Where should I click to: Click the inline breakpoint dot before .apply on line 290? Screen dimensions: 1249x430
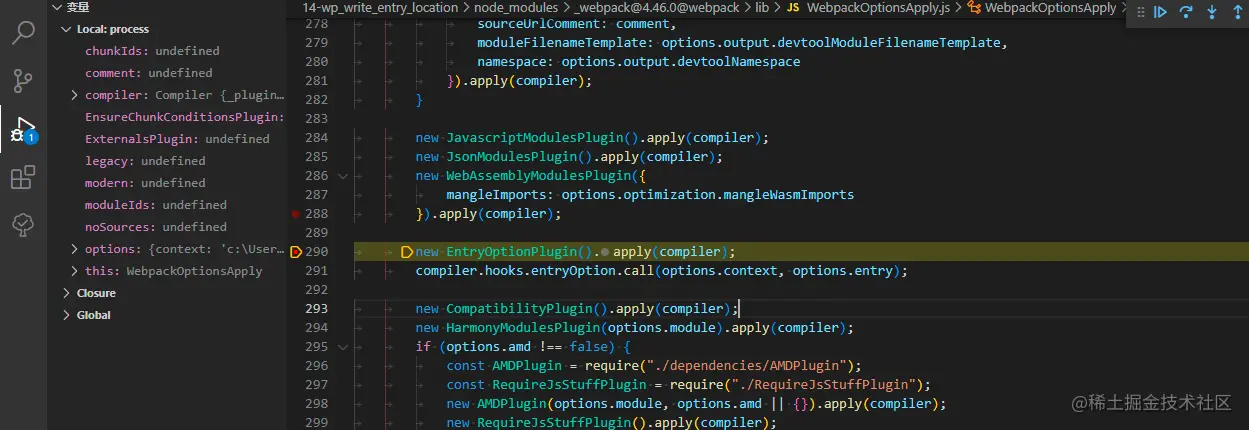[x=606, y=252]
